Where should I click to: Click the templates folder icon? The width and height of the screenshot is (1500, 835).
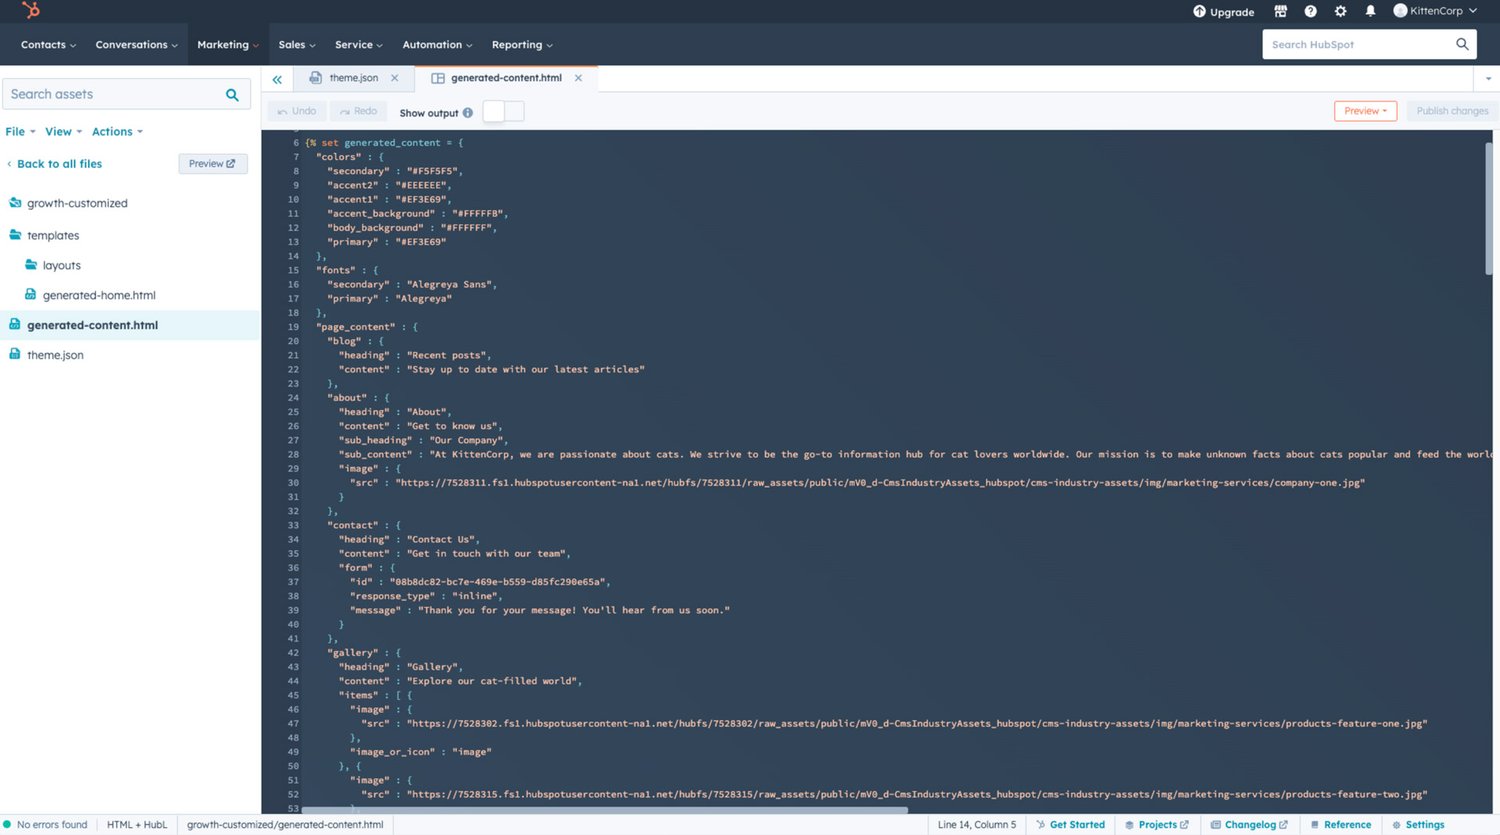click(15, 235)
